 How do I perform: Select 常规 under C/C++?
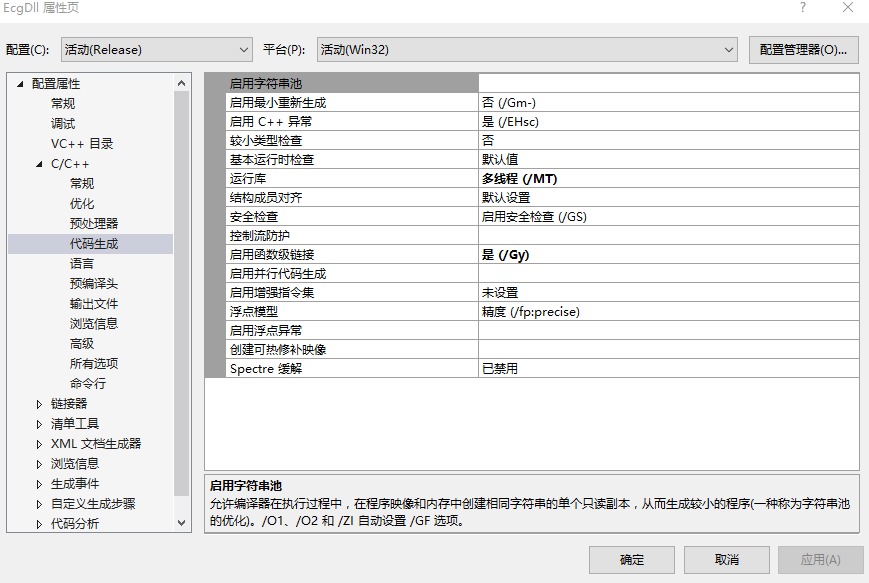point(82,183)
